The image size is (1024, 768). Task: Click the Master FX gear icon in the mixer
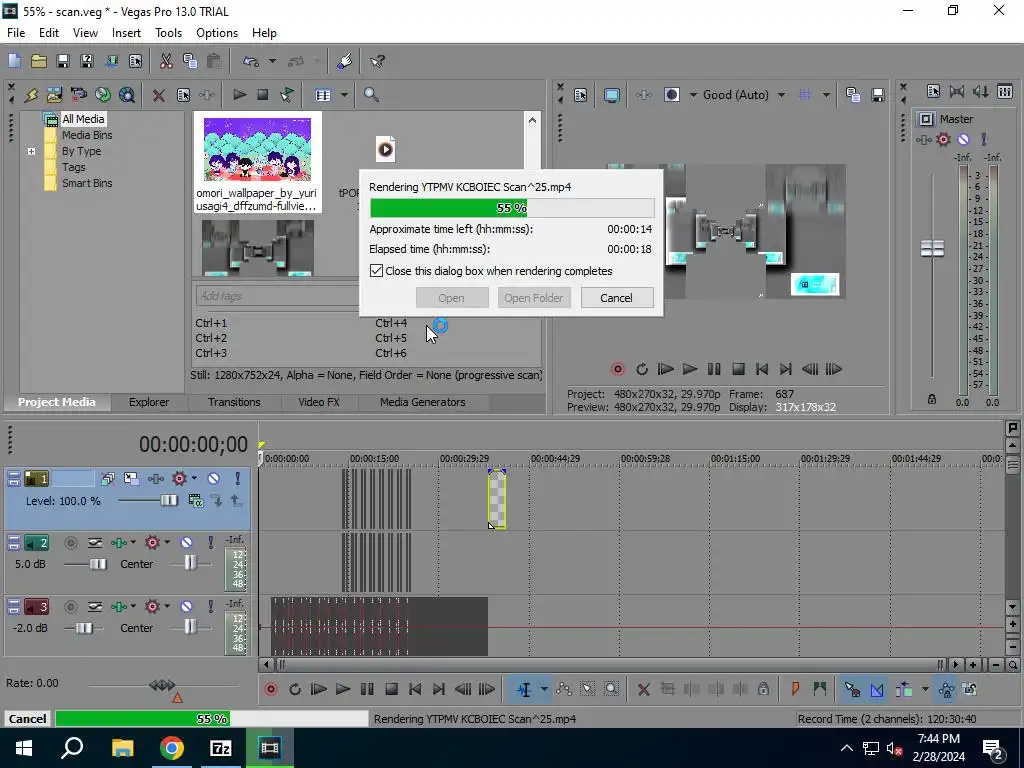pos(943,139)
